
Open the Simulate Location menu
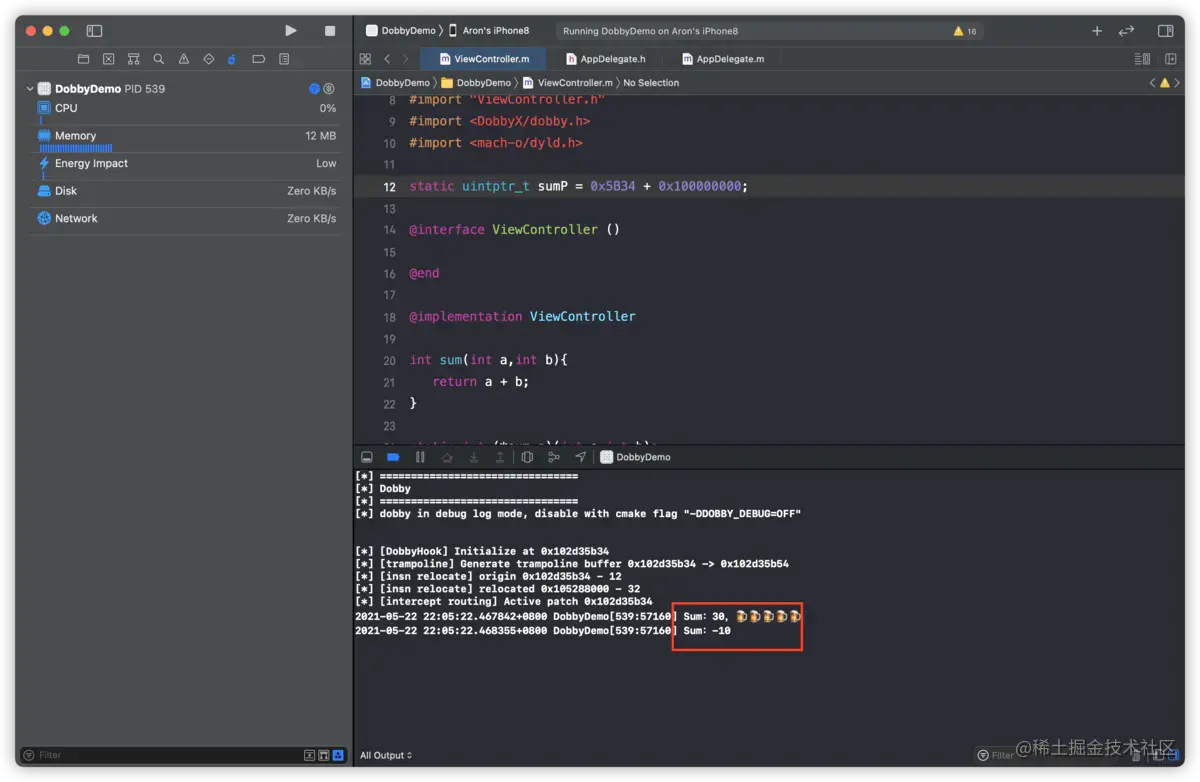tap(580, 457)
